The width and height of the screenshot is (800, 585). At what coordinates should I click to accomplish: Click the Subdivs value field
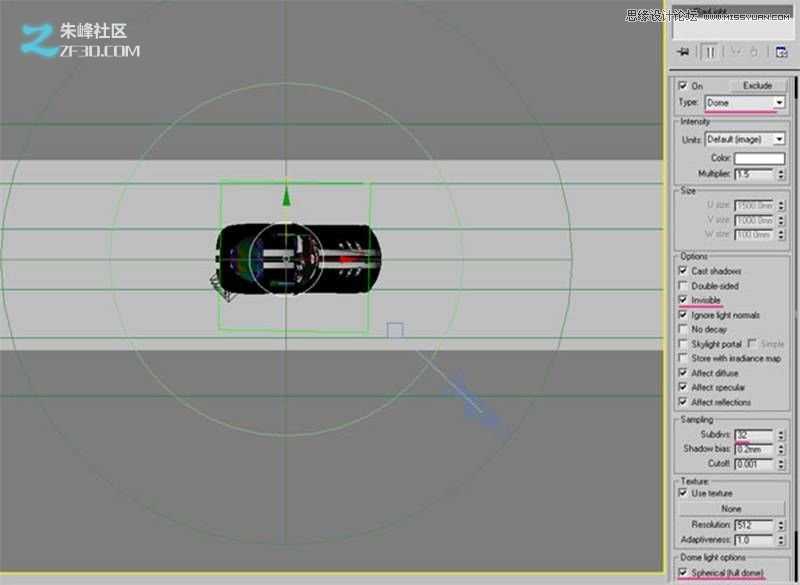tap(755, 435)
